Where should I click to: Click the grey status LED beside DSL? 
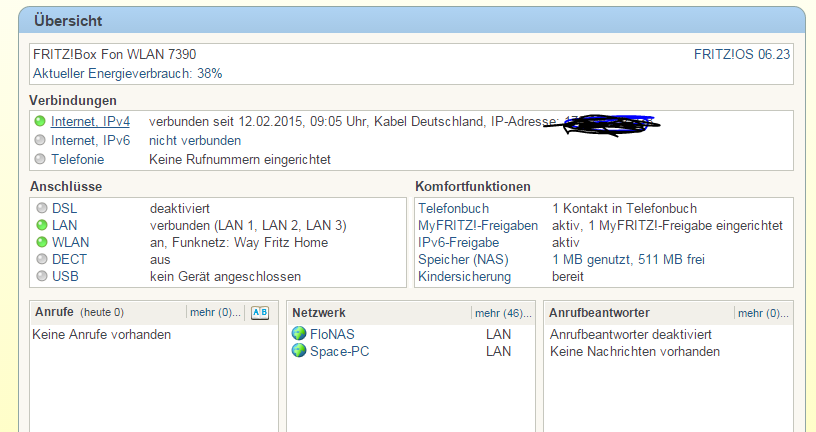coord(42,208)
